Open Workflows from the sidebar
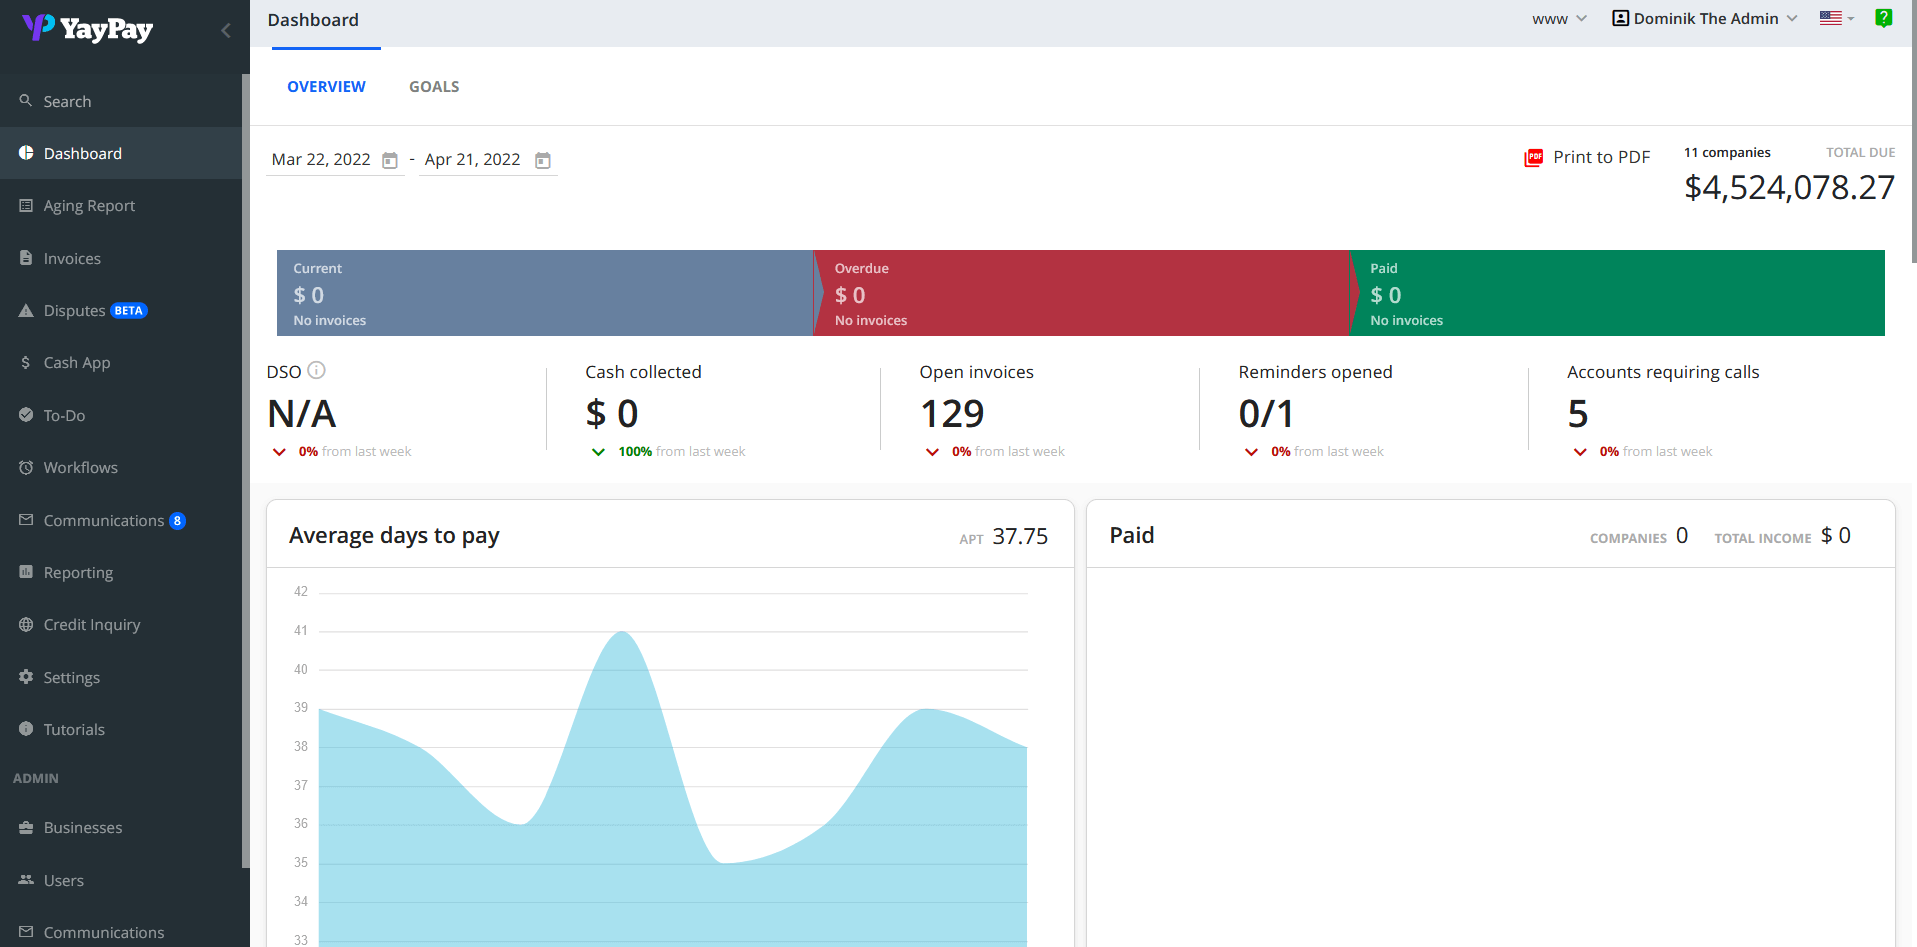The image size is (1917, 947). click(120, 467)
